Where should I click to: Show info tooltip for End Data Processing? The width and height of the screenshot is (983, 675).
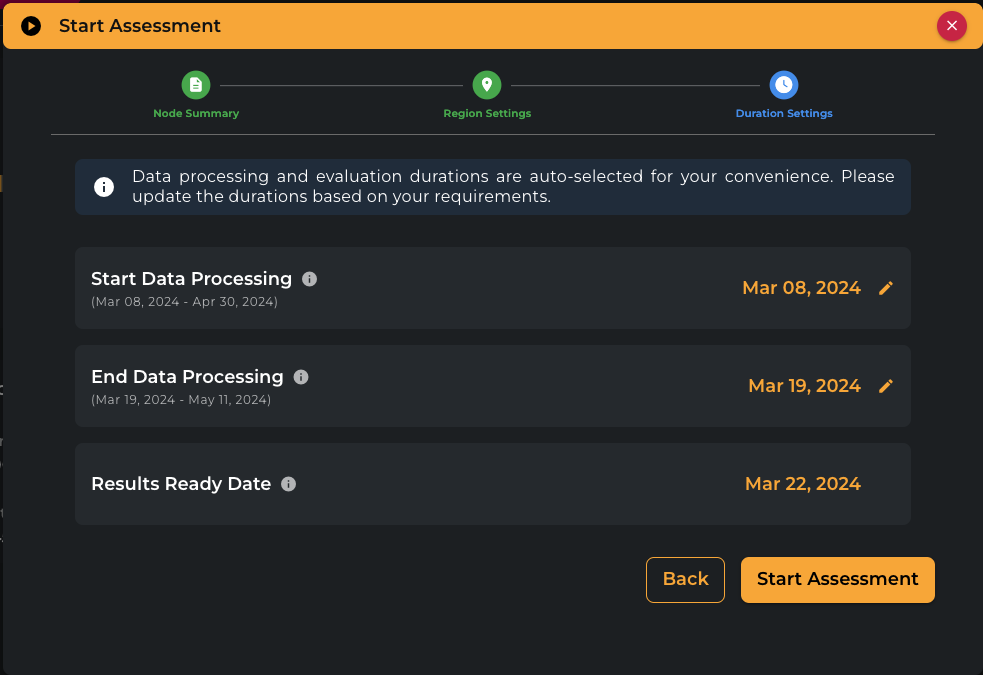(x=301, y=377)
